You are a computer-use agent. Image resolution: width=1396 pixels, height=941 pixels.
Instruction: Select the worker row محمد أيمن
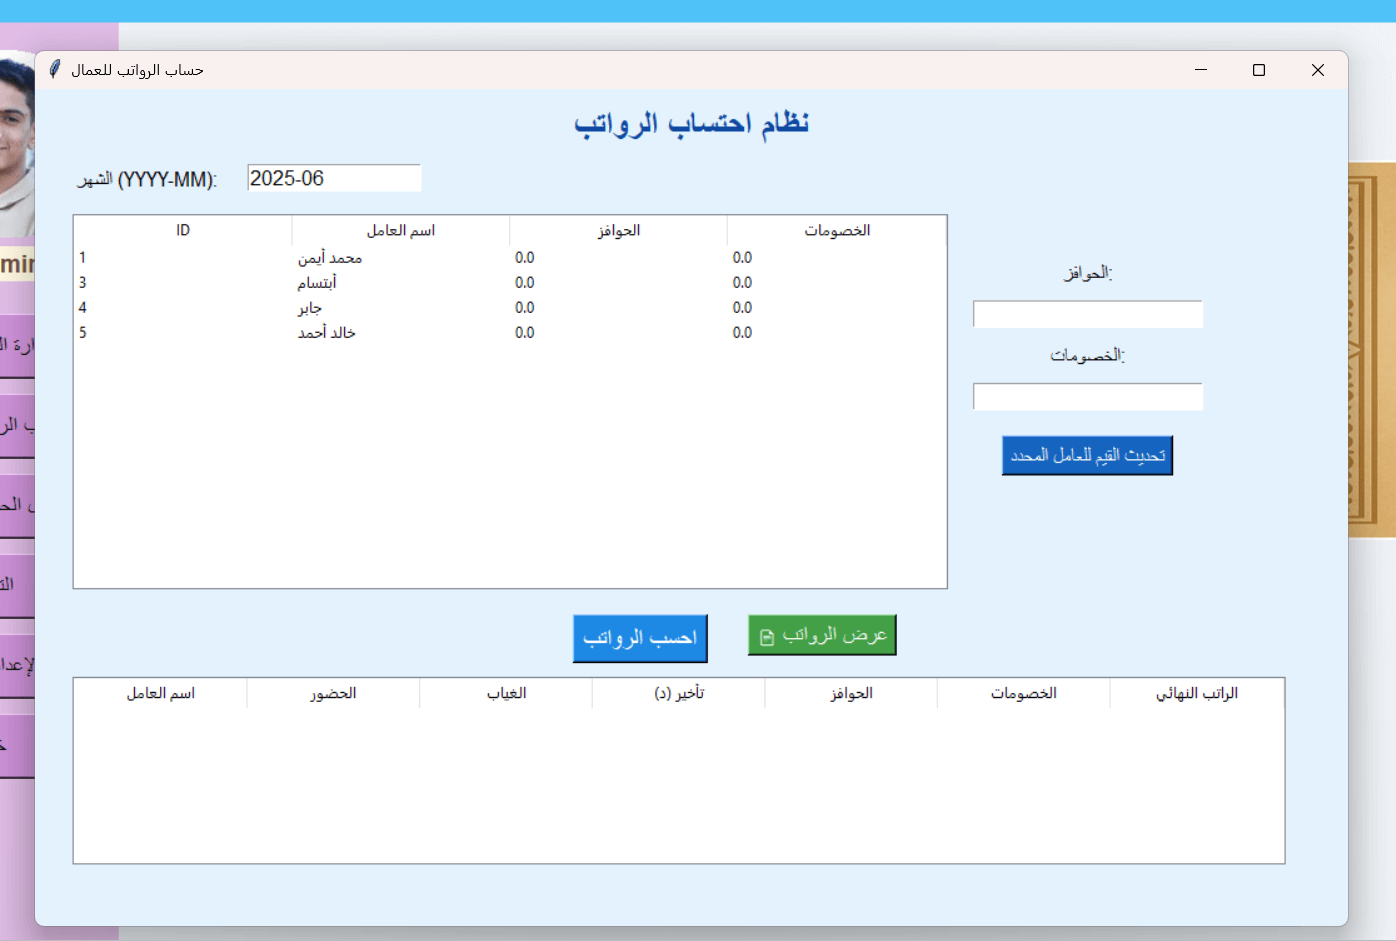point(510,258)
